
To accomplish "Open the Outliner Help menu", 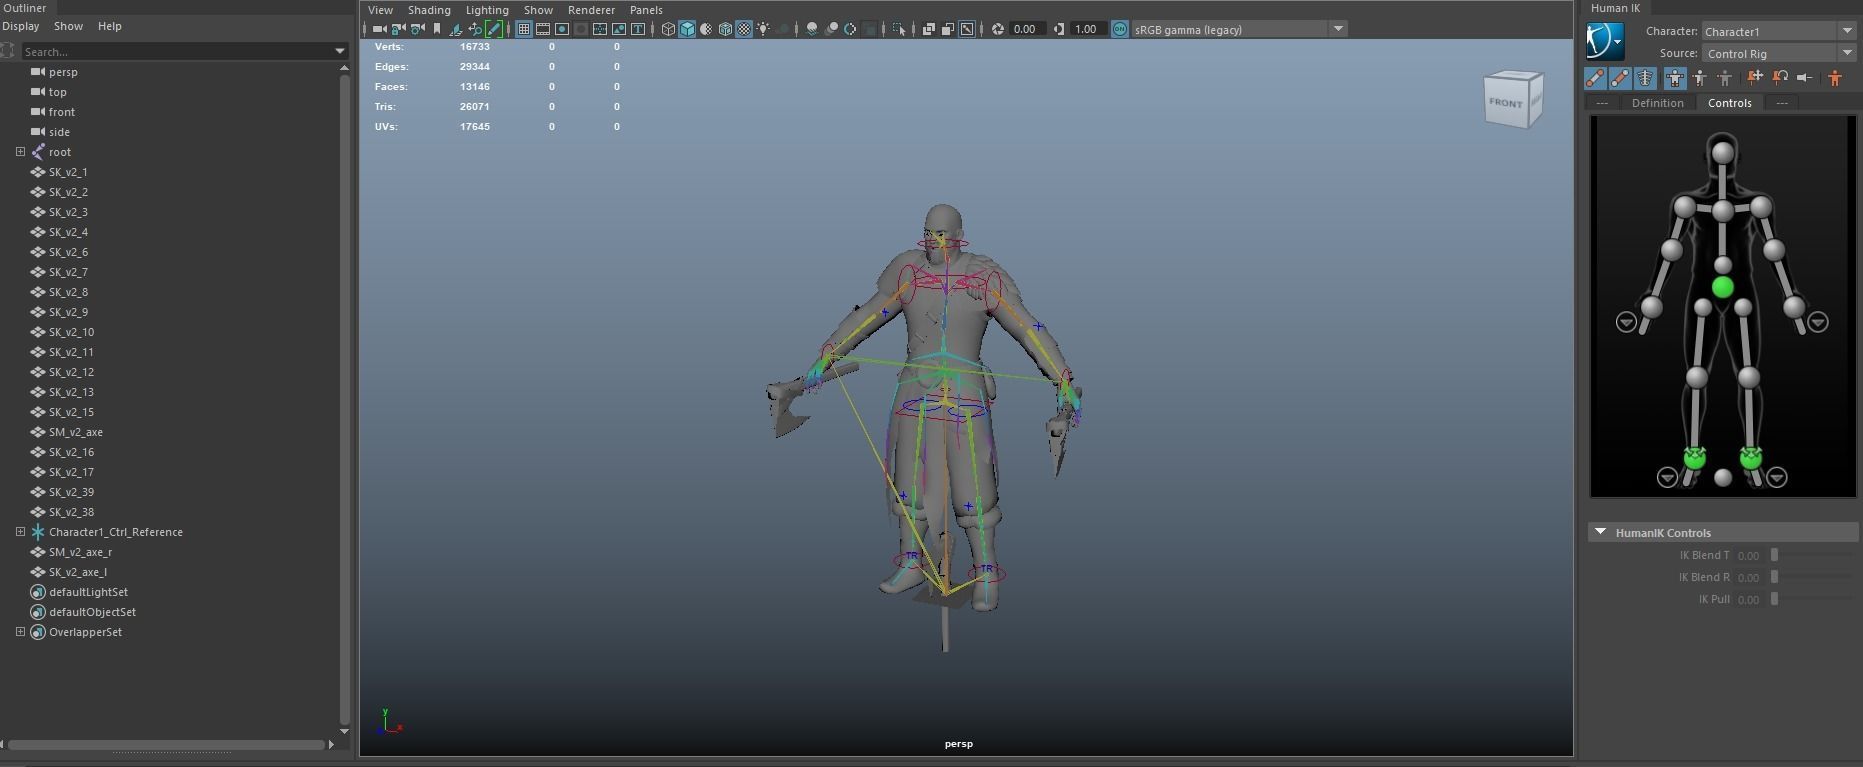I will pos(110,26).
